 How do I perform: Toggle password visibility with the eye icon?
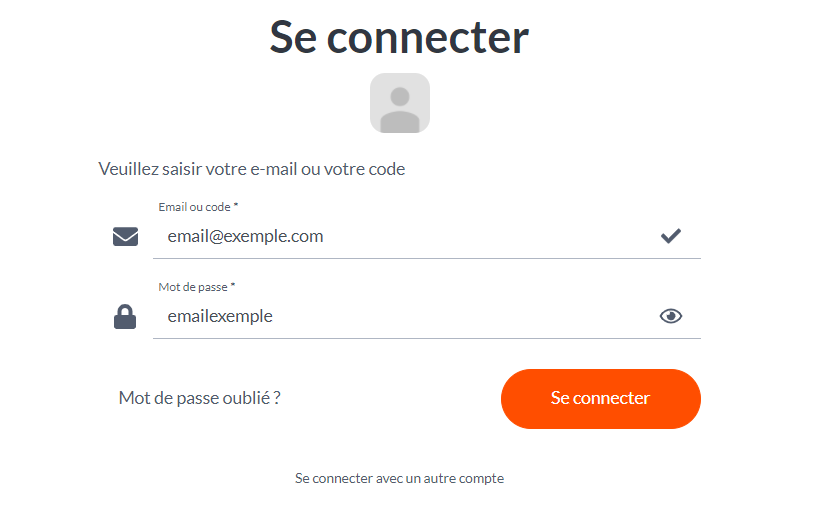tap(671, 316)
